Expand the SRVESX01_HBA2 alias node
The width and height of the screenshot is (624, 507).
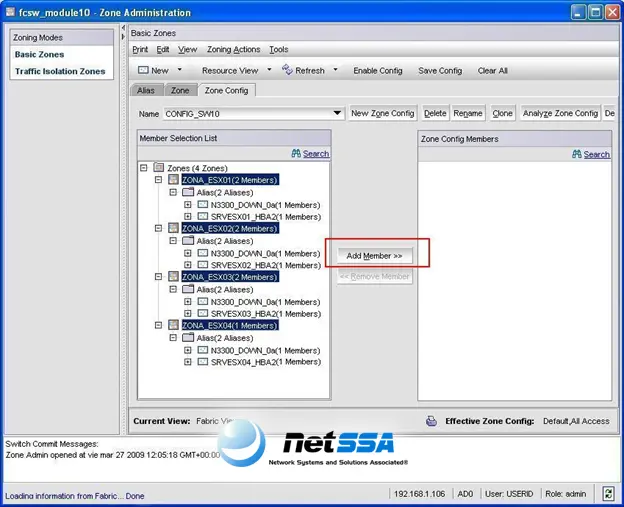click(x=187, y=216)
